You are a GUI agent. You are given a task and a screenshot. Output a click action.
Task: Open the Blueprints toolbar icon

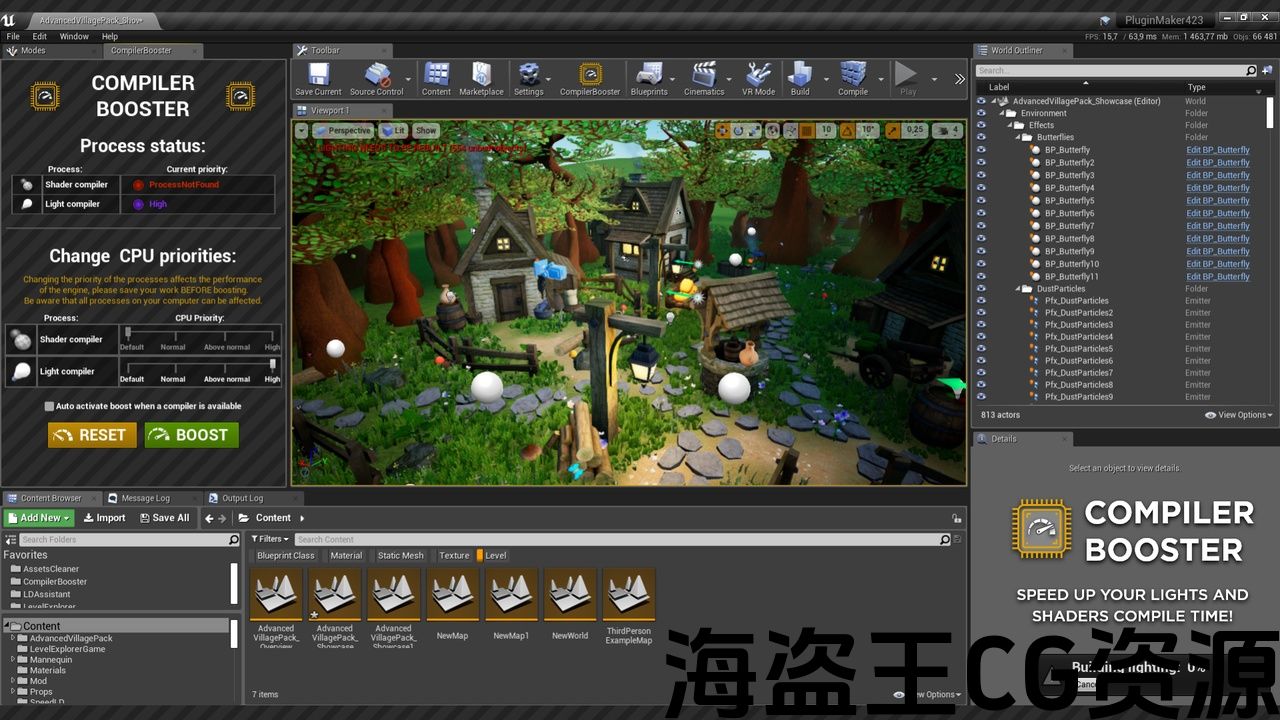[649, 76]
